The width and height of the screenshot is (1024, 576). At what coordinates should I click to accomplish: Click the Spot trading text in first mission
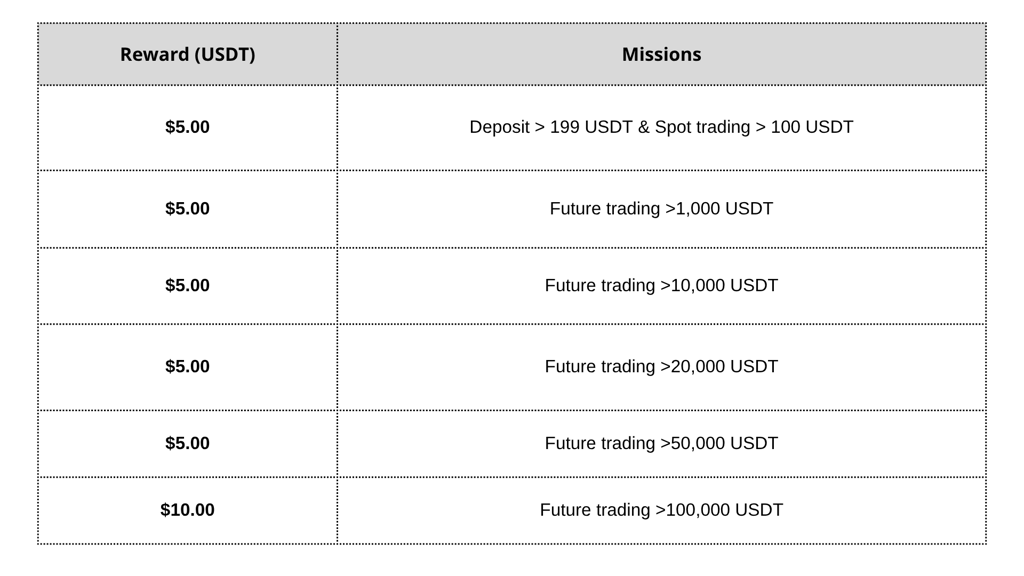point(703,127)
